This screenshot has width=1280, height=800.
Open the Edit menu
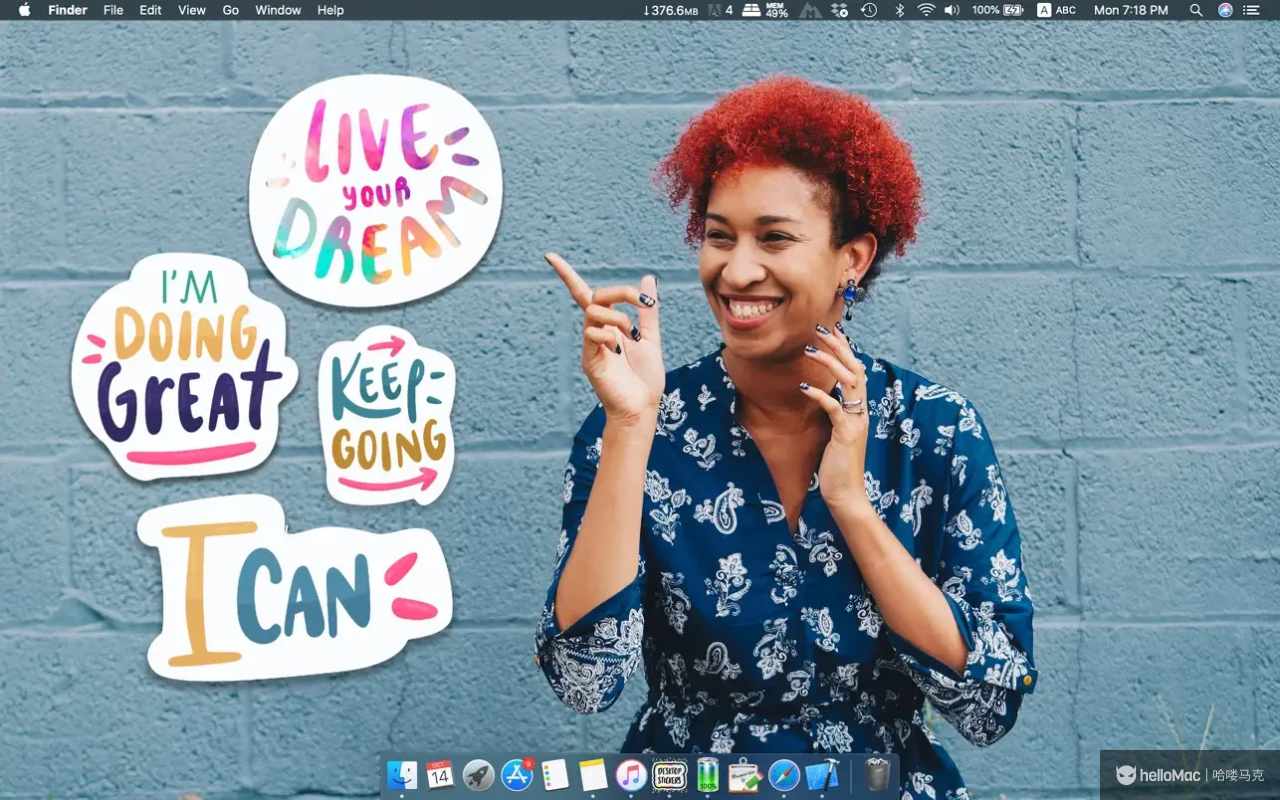(150, 10)
